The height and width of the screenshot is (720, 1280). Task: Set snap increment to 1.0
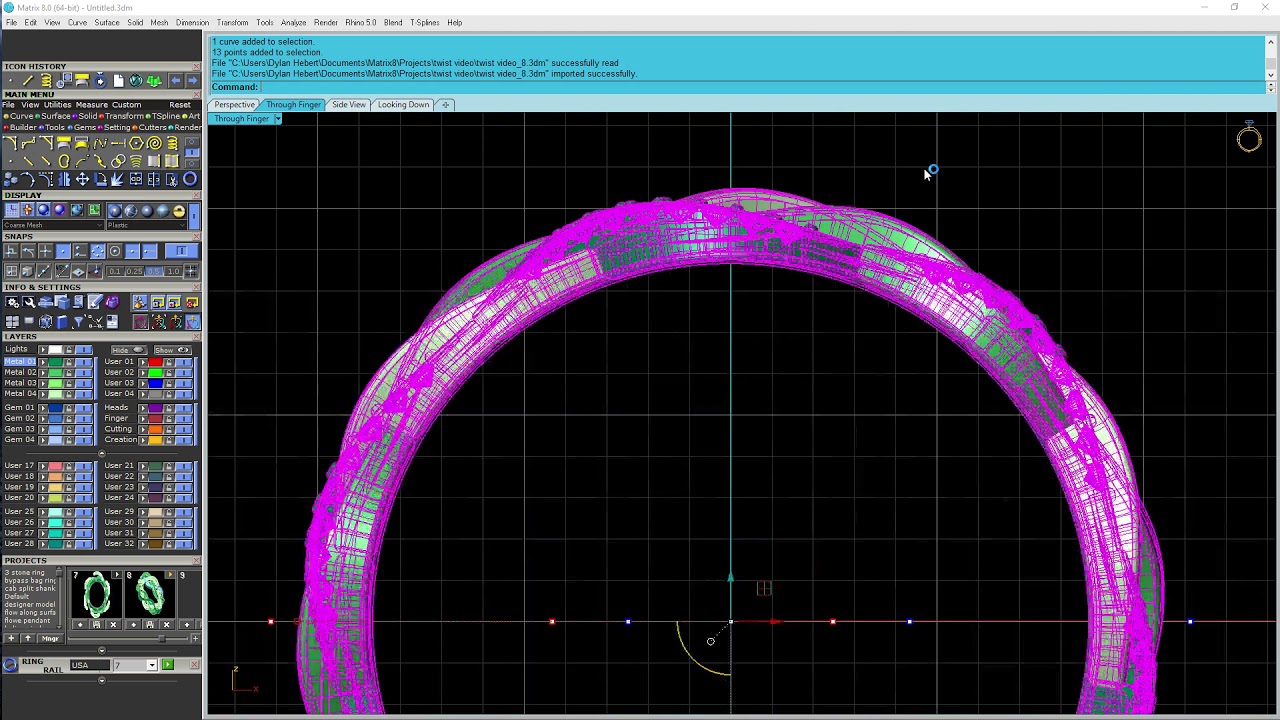pos(173,271)
